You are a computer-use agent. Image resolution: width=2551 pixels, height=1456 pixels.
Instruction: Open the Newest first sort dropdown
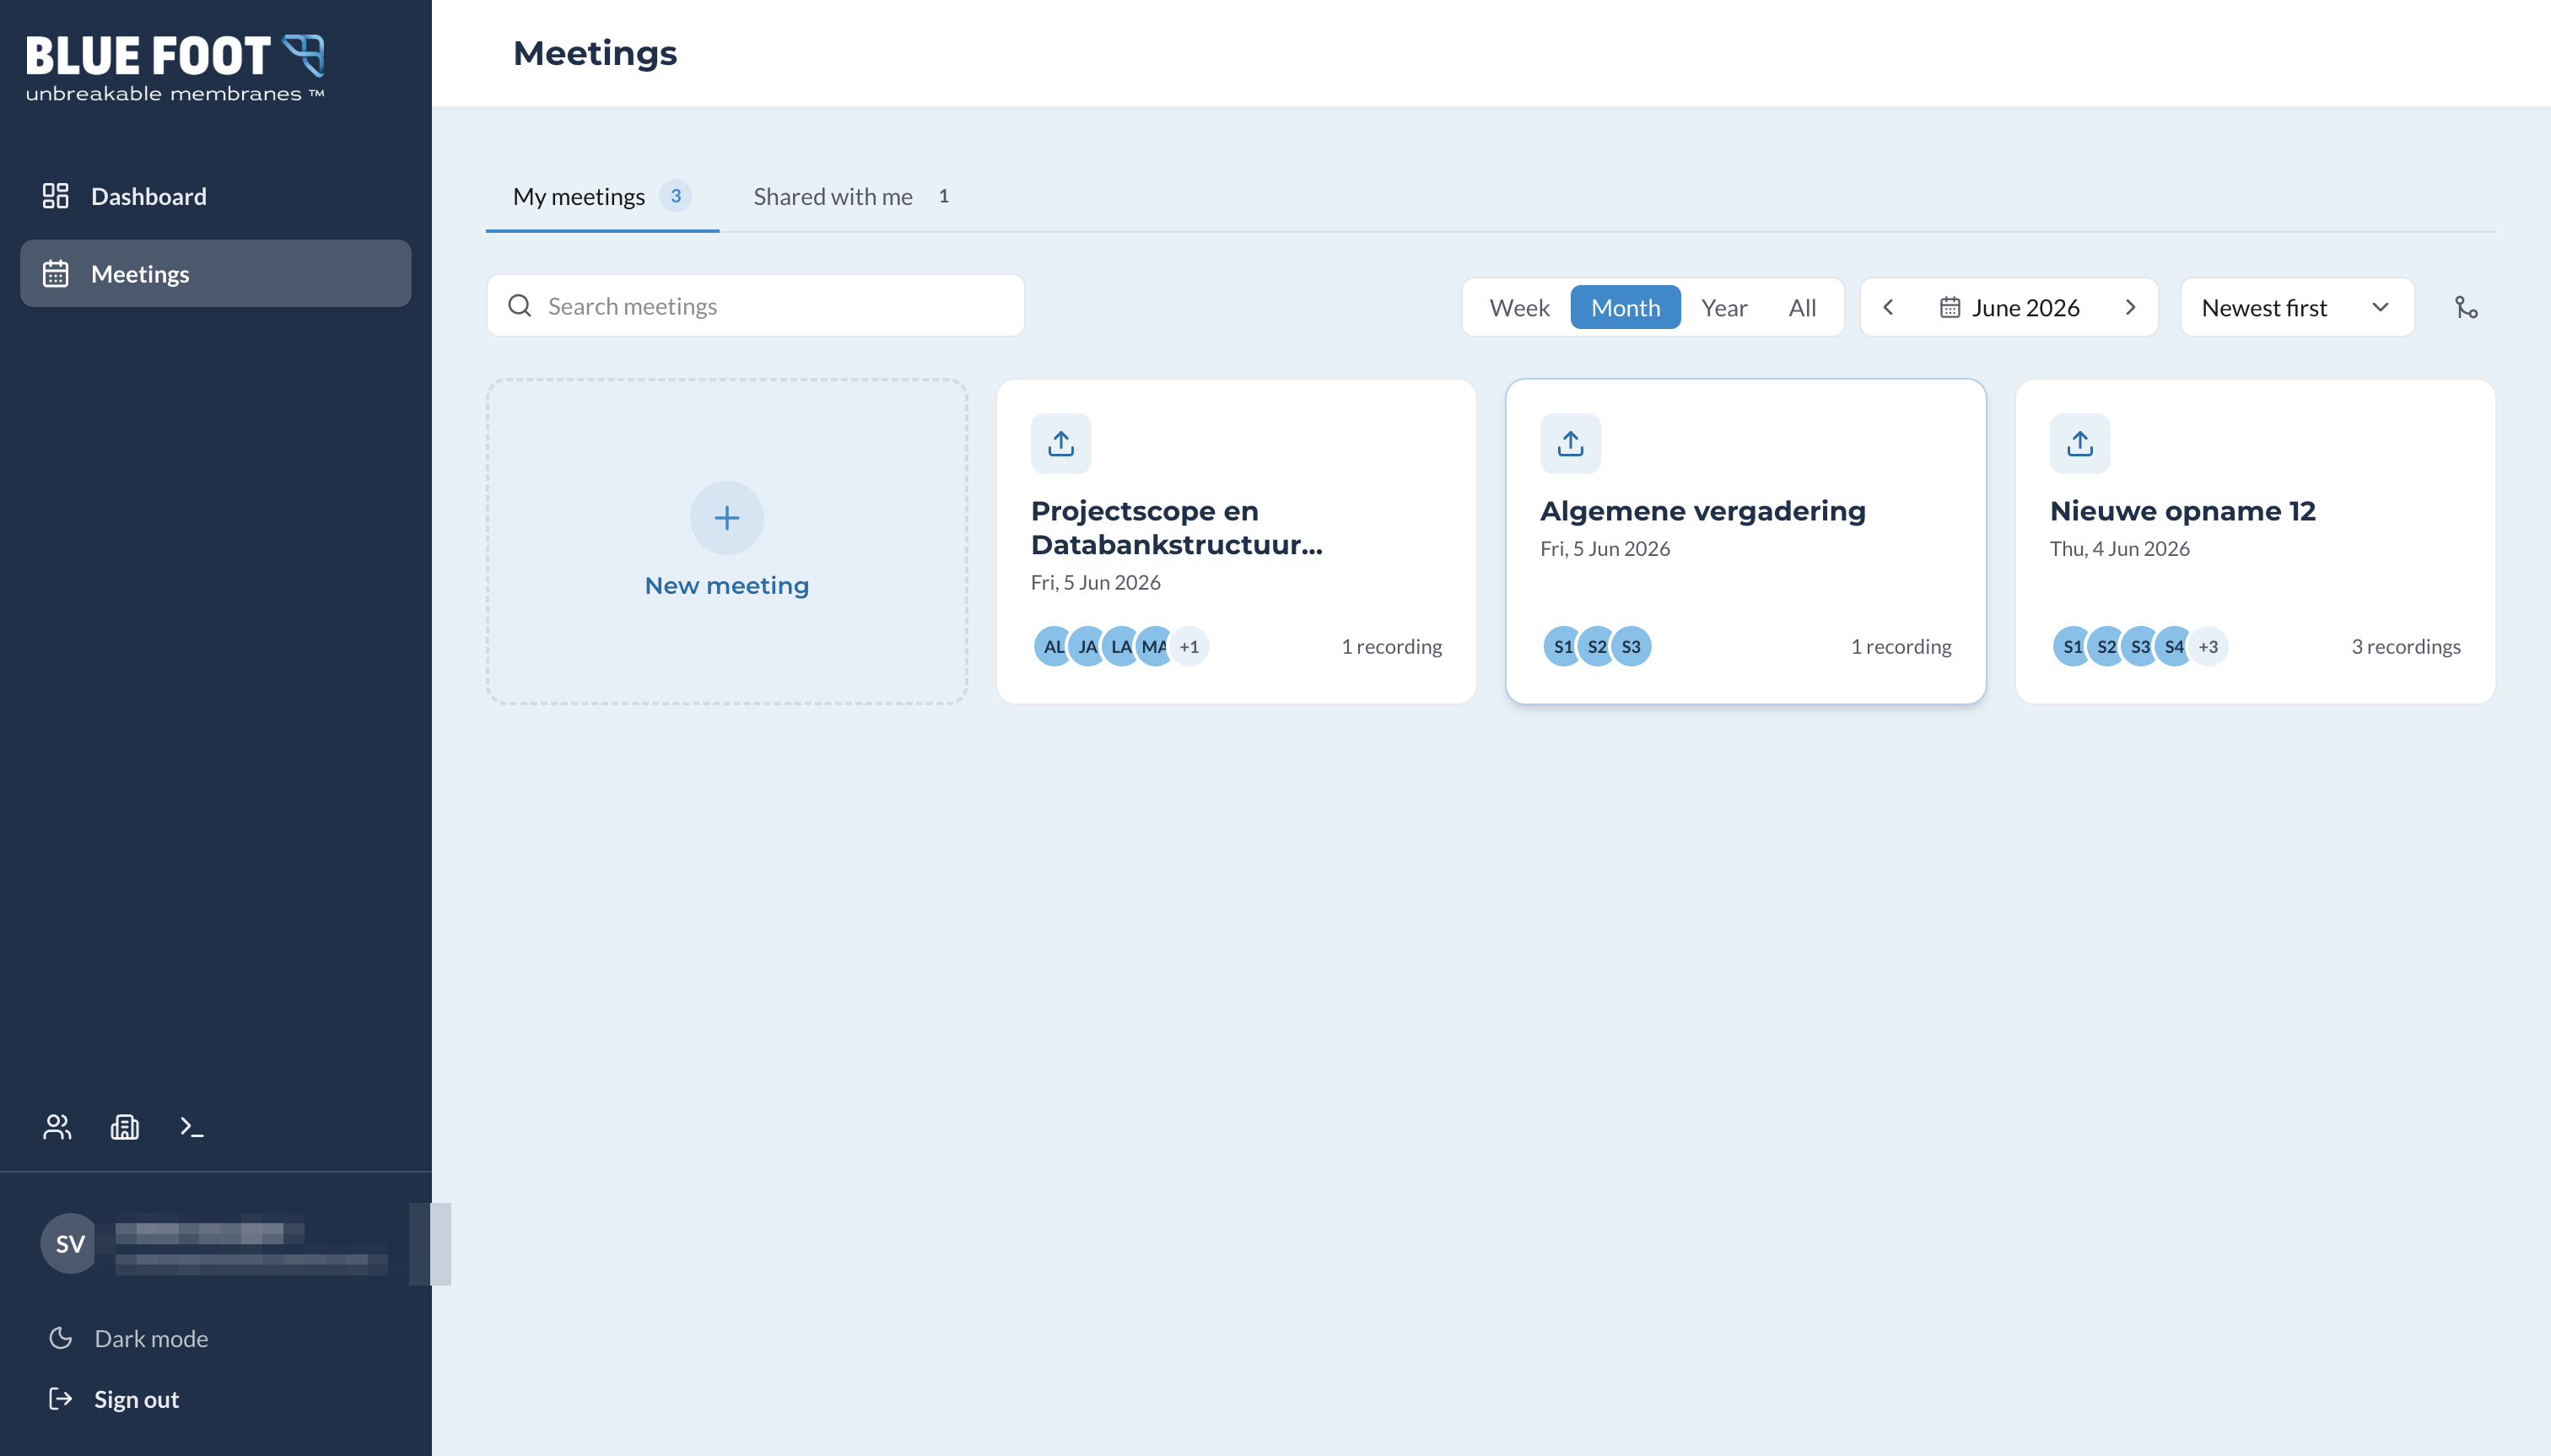2297,308
